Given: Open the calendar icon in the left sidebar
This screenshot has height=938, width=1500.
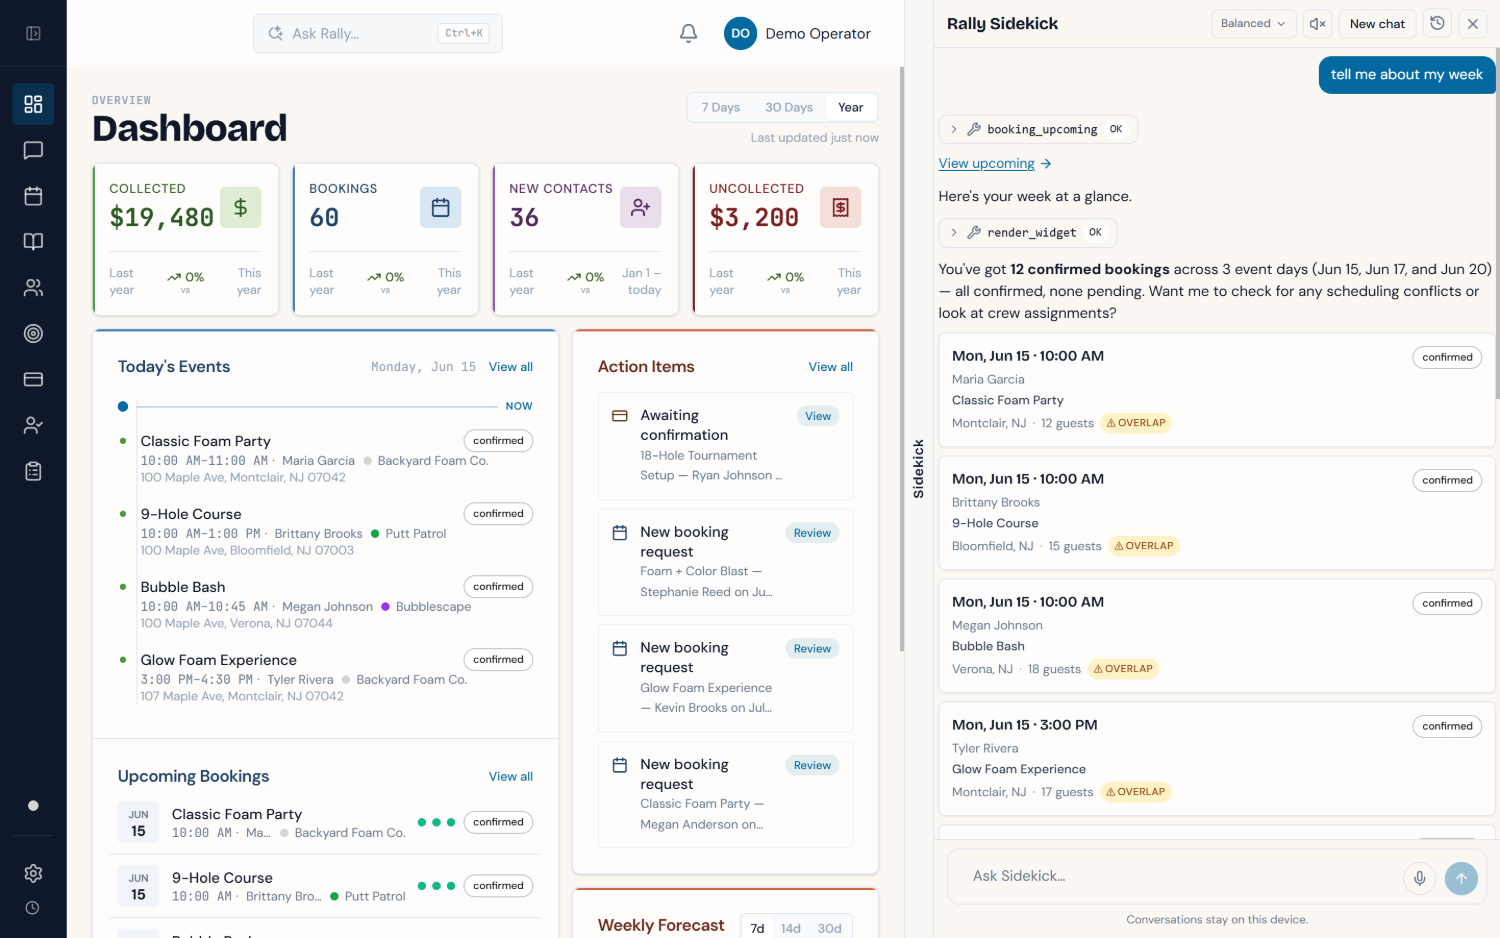Looking at the screenshot, I should click(x=33, y=196).
